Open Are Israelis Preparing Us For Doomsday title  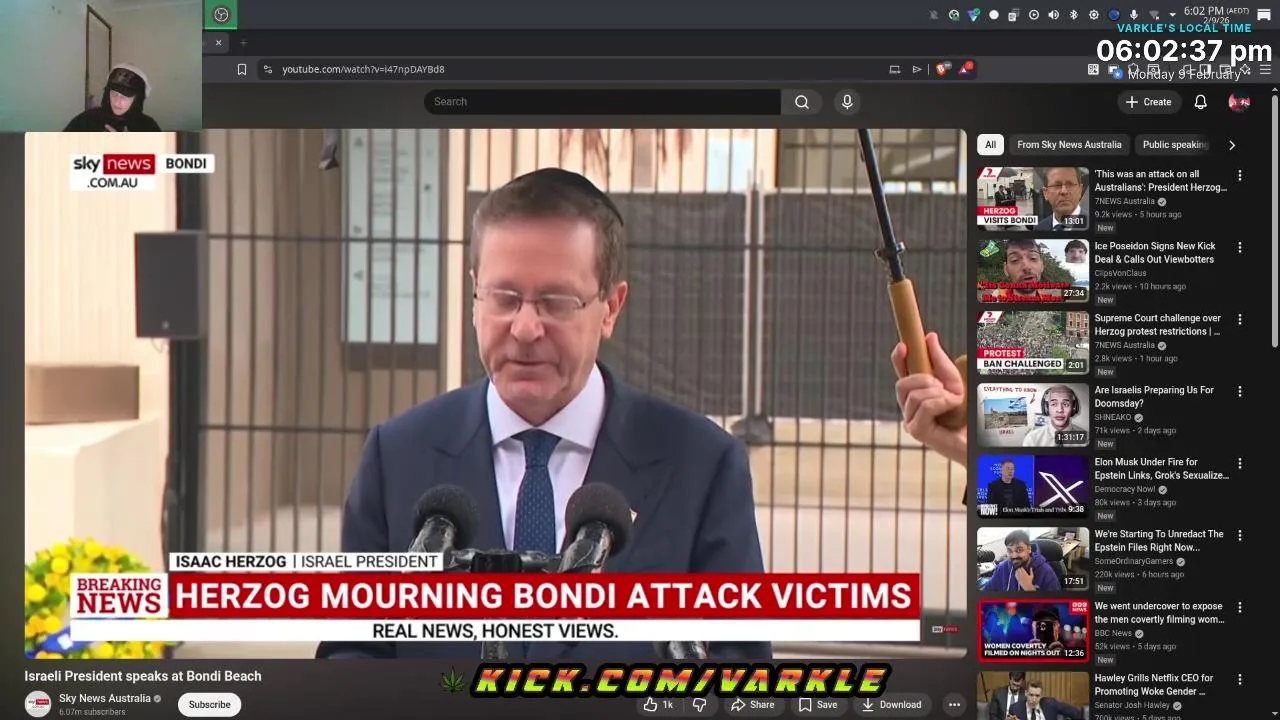click(1154, 397)
